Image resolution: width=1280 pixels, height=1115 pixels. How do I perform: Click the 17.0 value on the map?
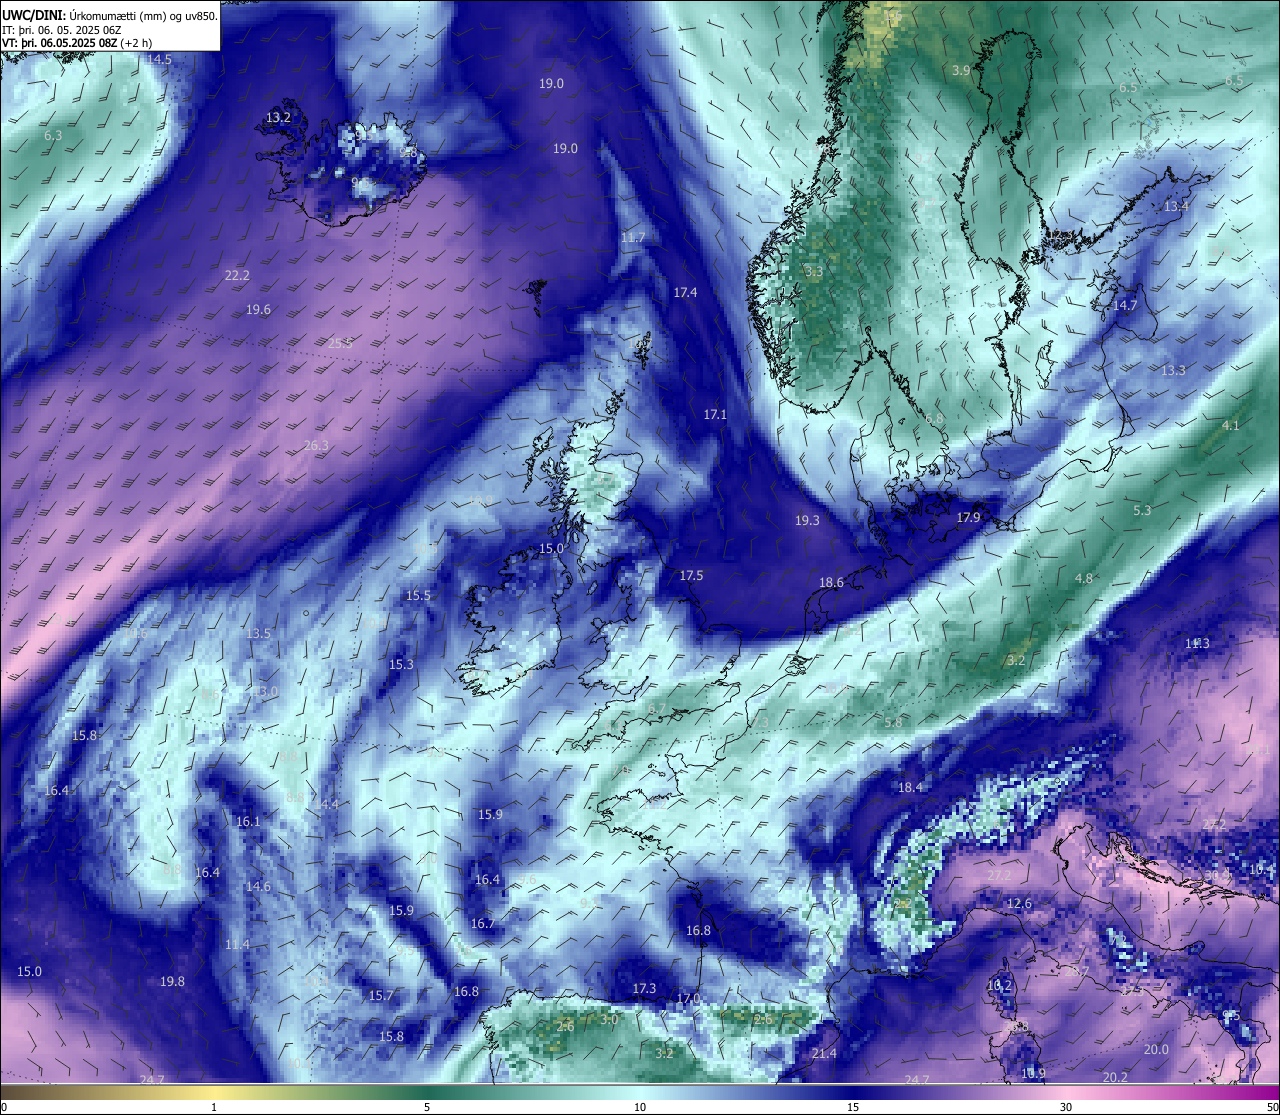click(687, 998)
